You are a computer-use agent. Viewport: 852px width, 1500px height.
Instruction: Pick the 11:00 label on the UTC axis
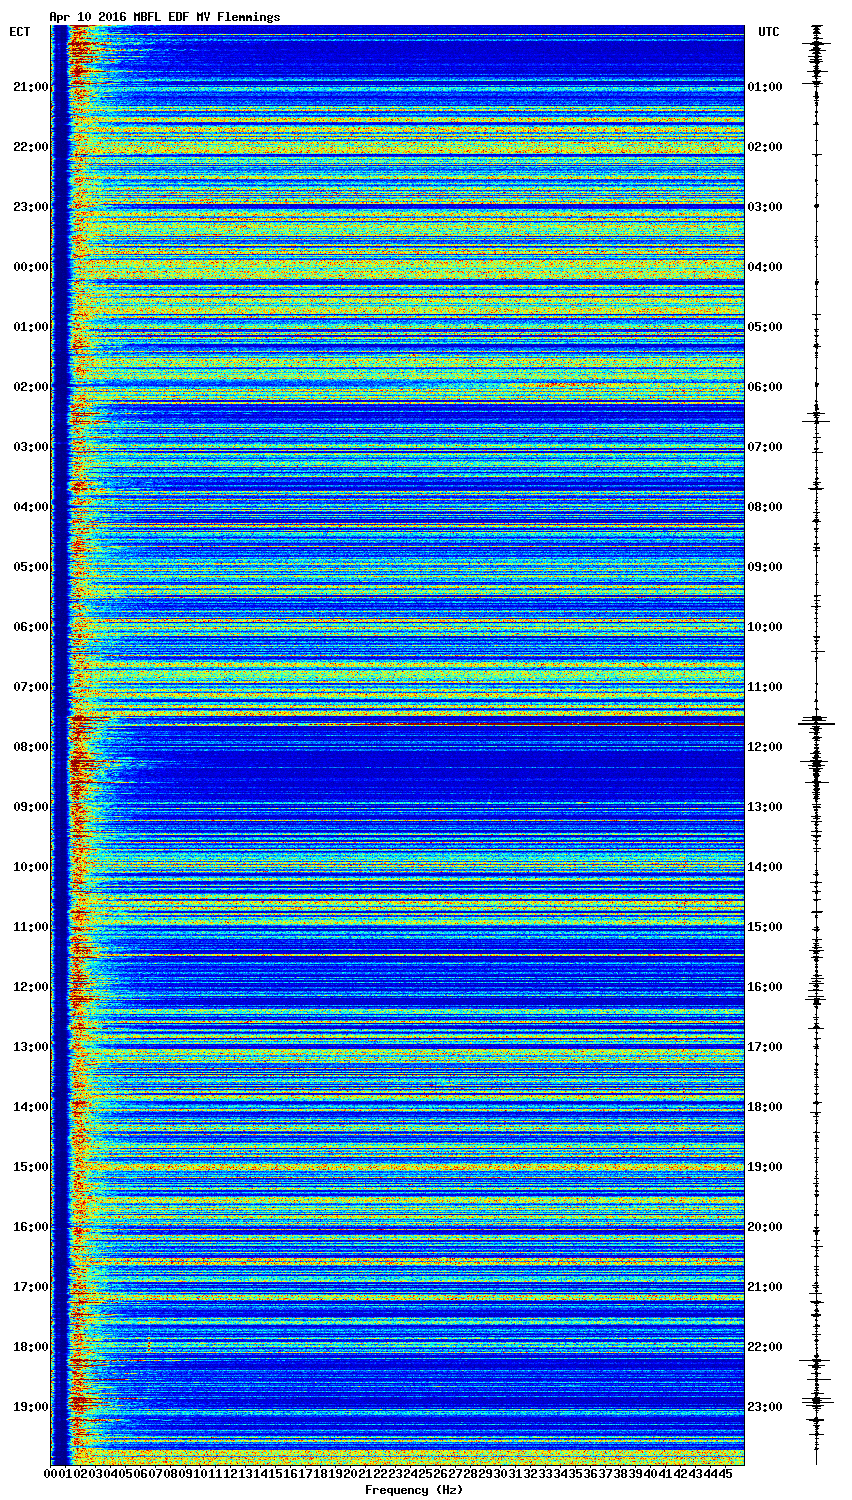(x=765, y=687)
